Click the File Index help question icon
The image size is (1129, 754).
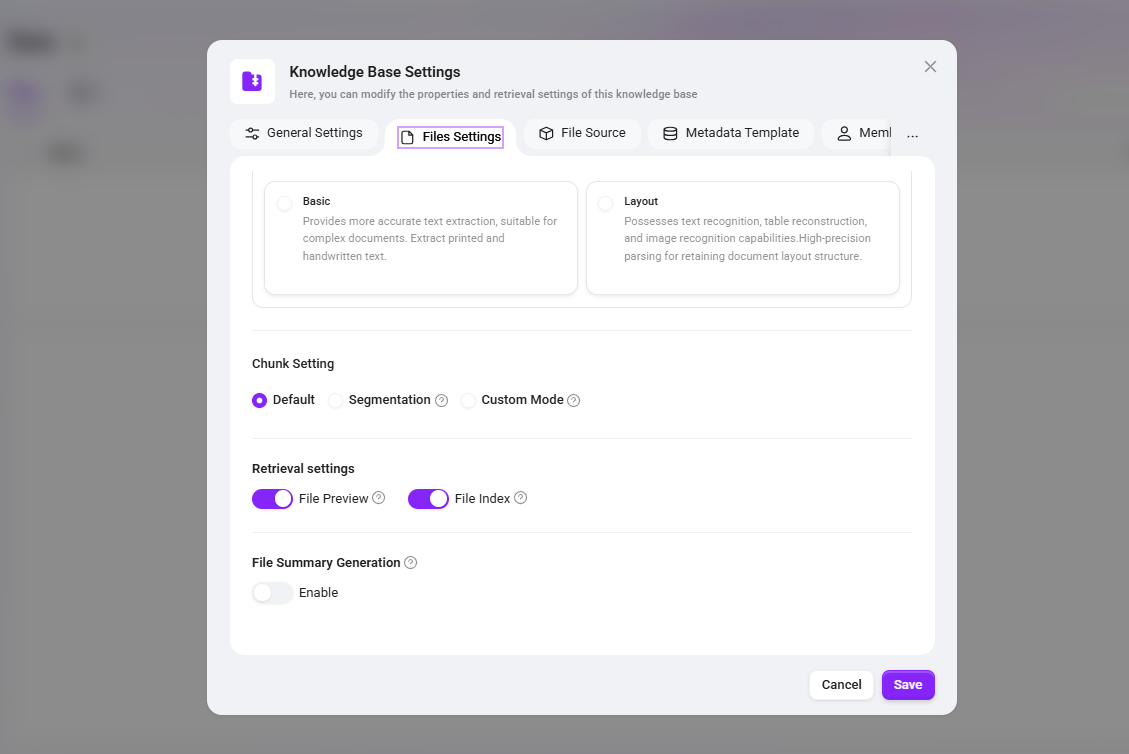click(x=521, y=498)
